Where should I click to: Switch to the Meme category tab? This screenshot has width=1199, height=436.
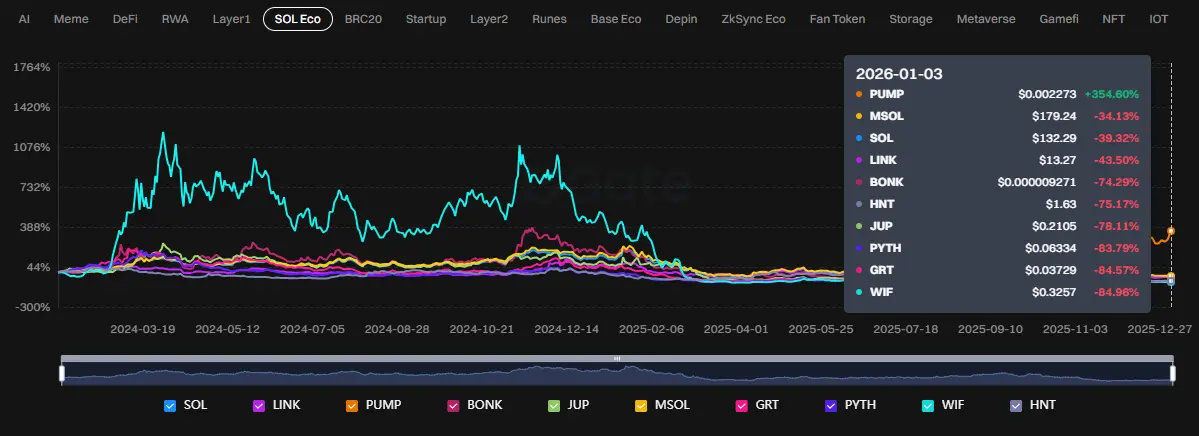(x=71, y=19)
